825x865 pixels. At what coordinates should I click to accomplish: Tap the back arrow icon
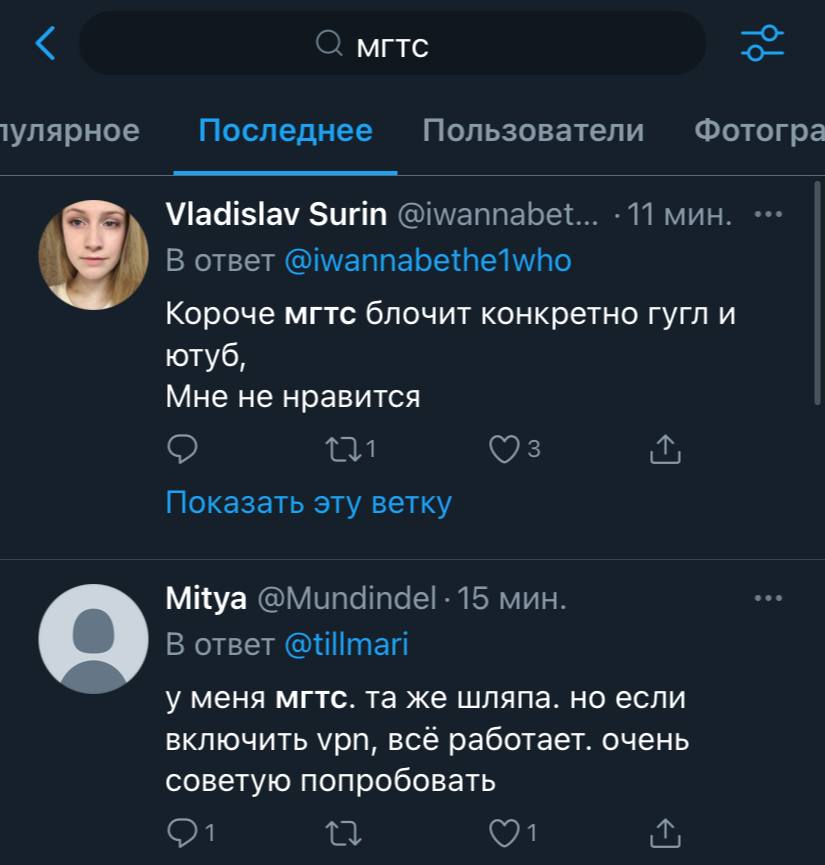[x=46, y=43]
